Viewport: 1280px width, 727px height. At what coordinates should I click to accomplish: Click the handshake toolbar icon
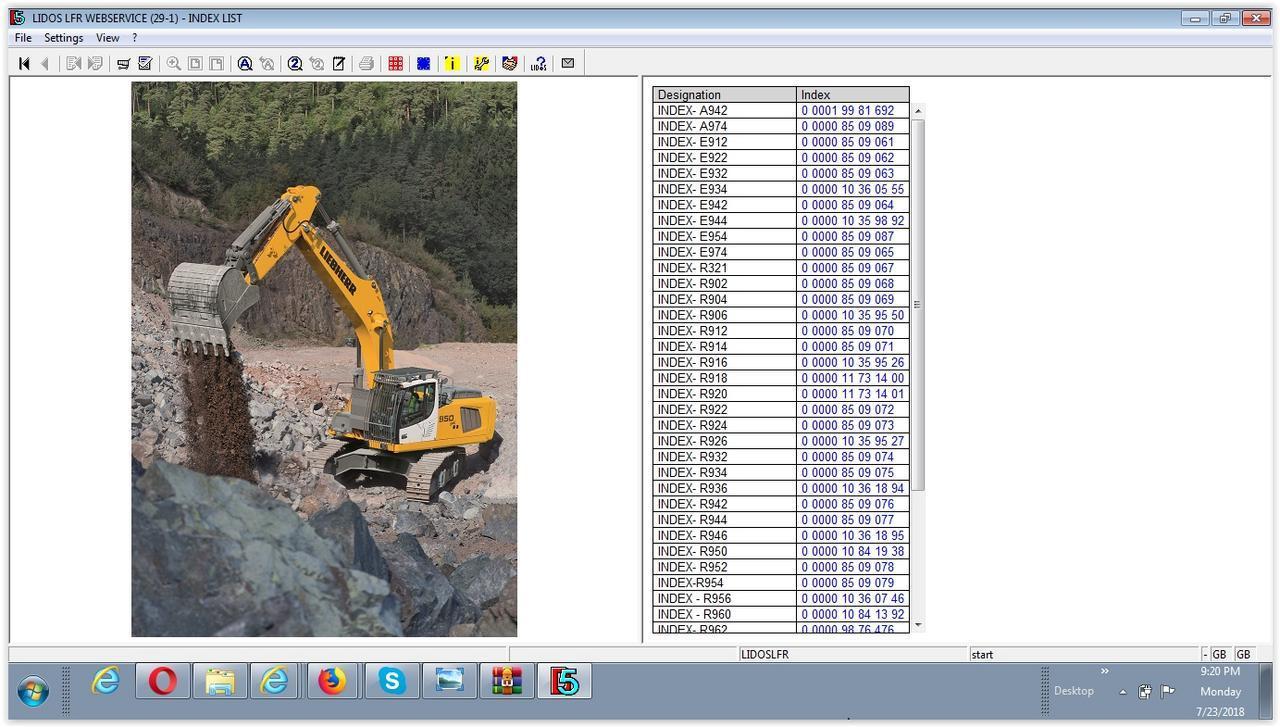click(x=510, y=64)
